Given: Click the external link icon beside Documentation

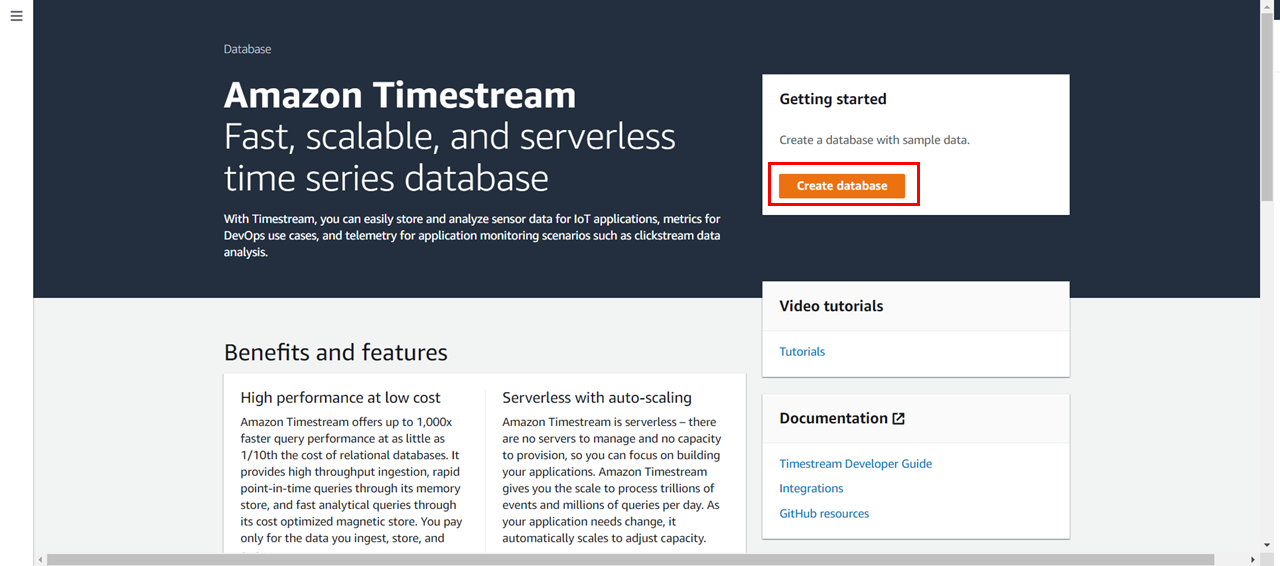Looking at the screenshot, I should (898, 419).
